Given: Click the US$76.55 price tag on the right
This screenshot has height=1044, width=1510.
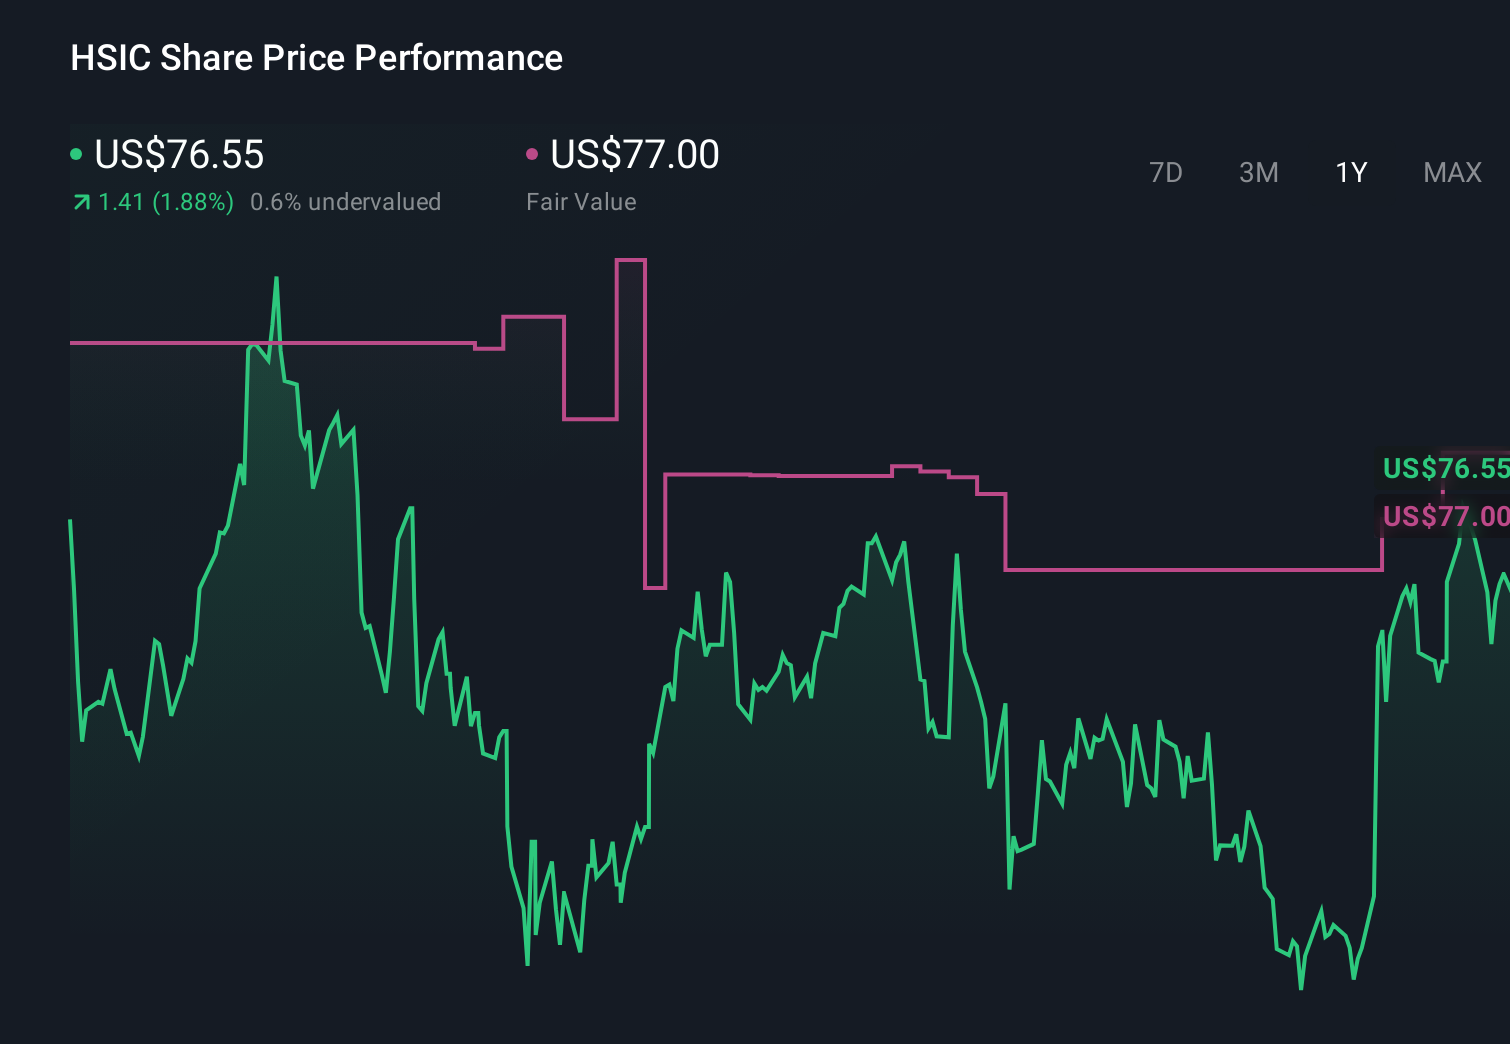Looking at the screenshot, I should coord(1445,468).
